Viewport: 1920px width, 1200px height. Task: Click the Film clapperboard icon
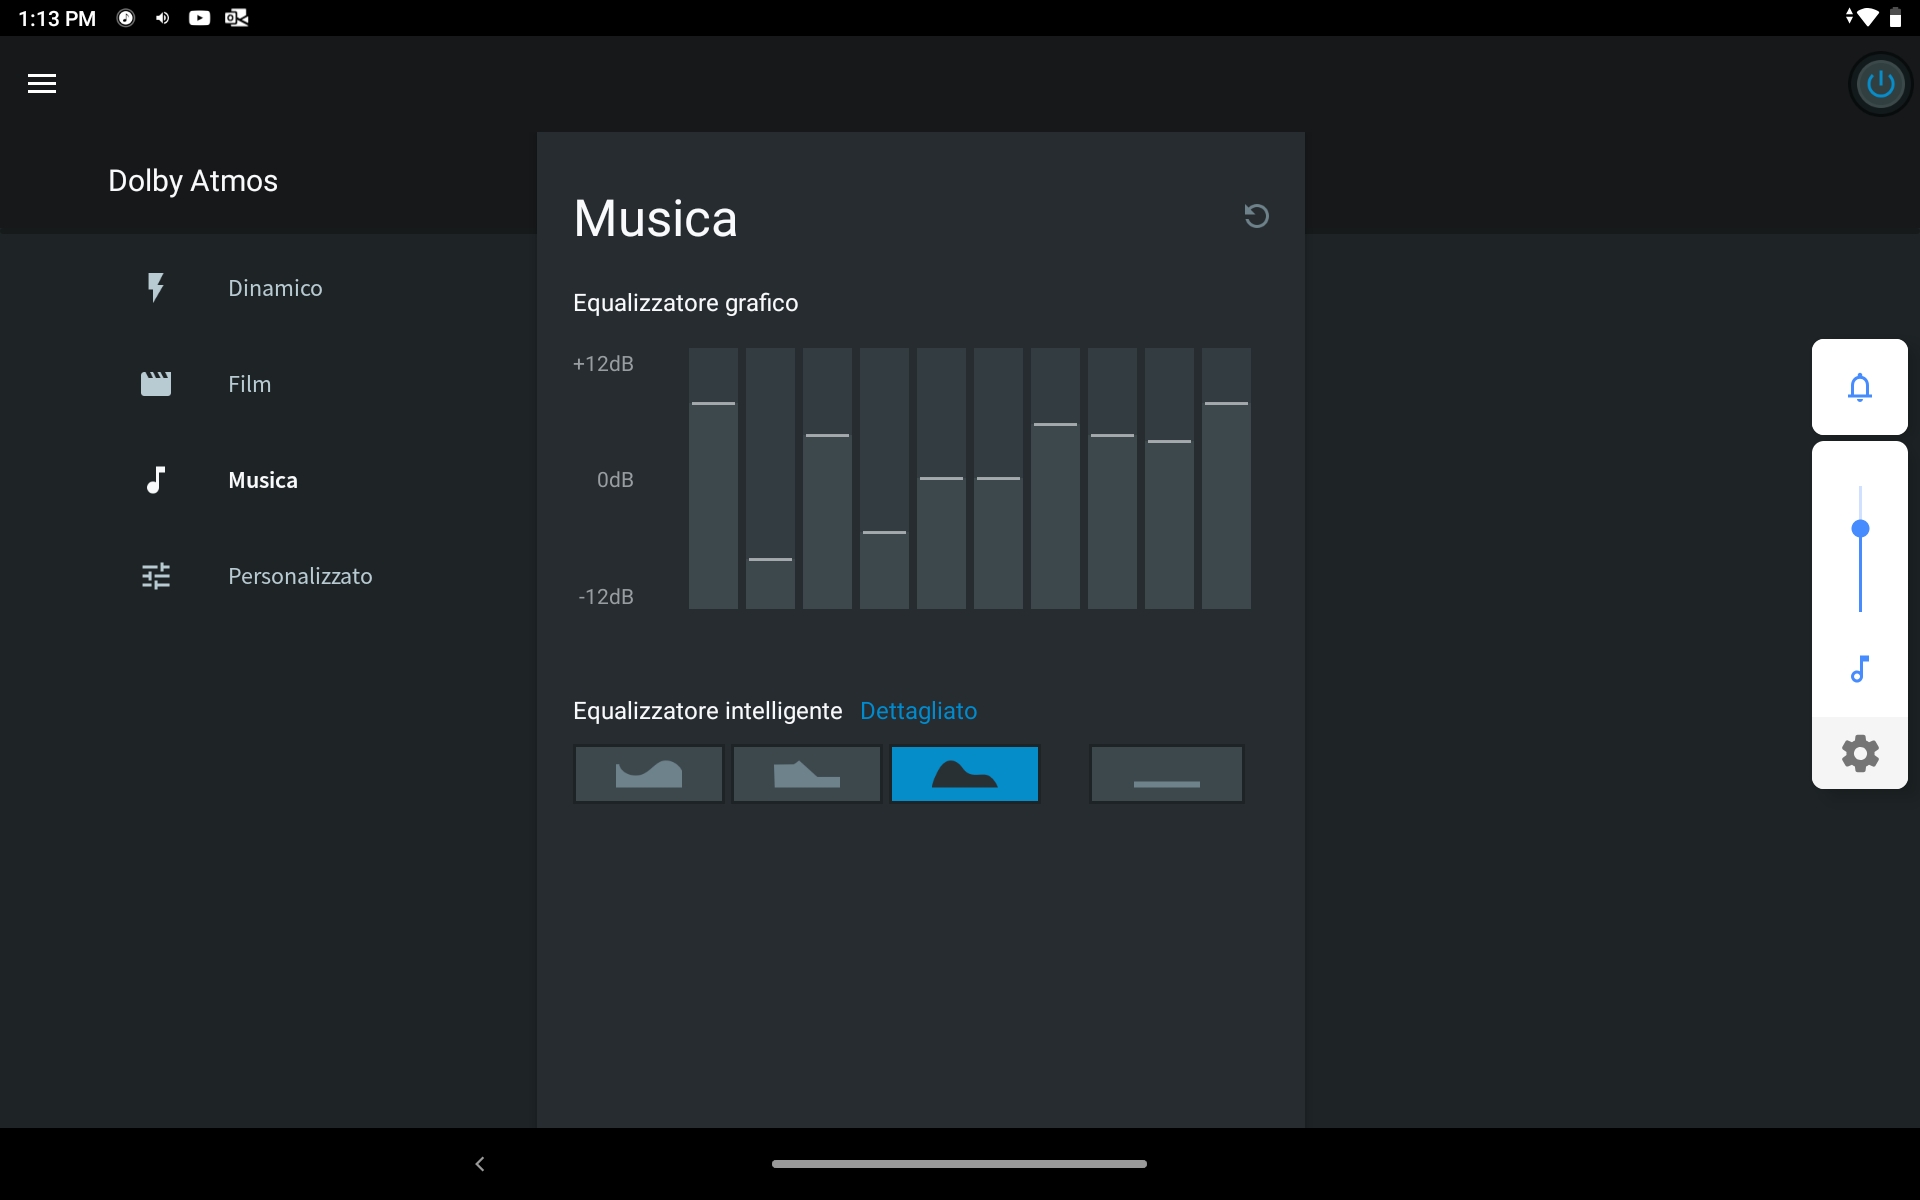coord(156,384)
